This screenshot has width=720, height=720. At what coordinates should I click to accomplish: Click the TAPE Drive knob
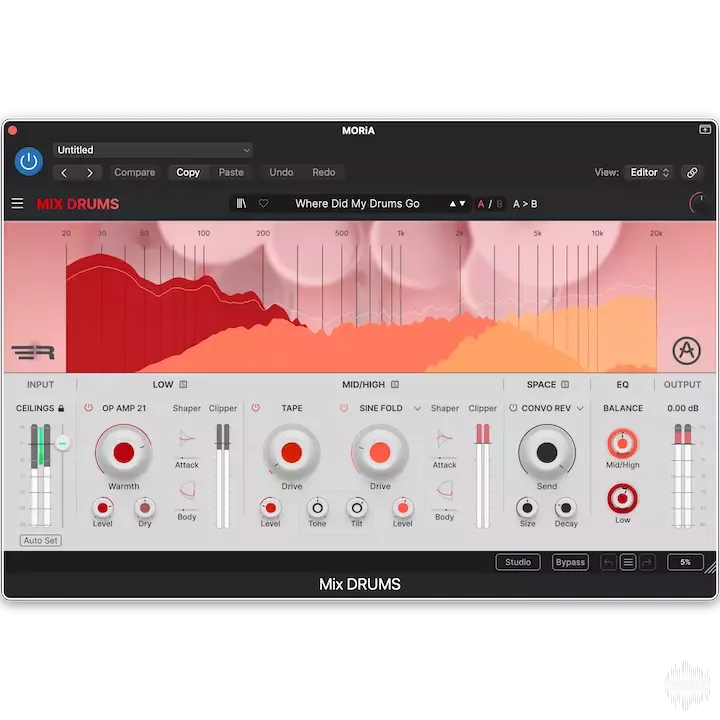[292, 452]
